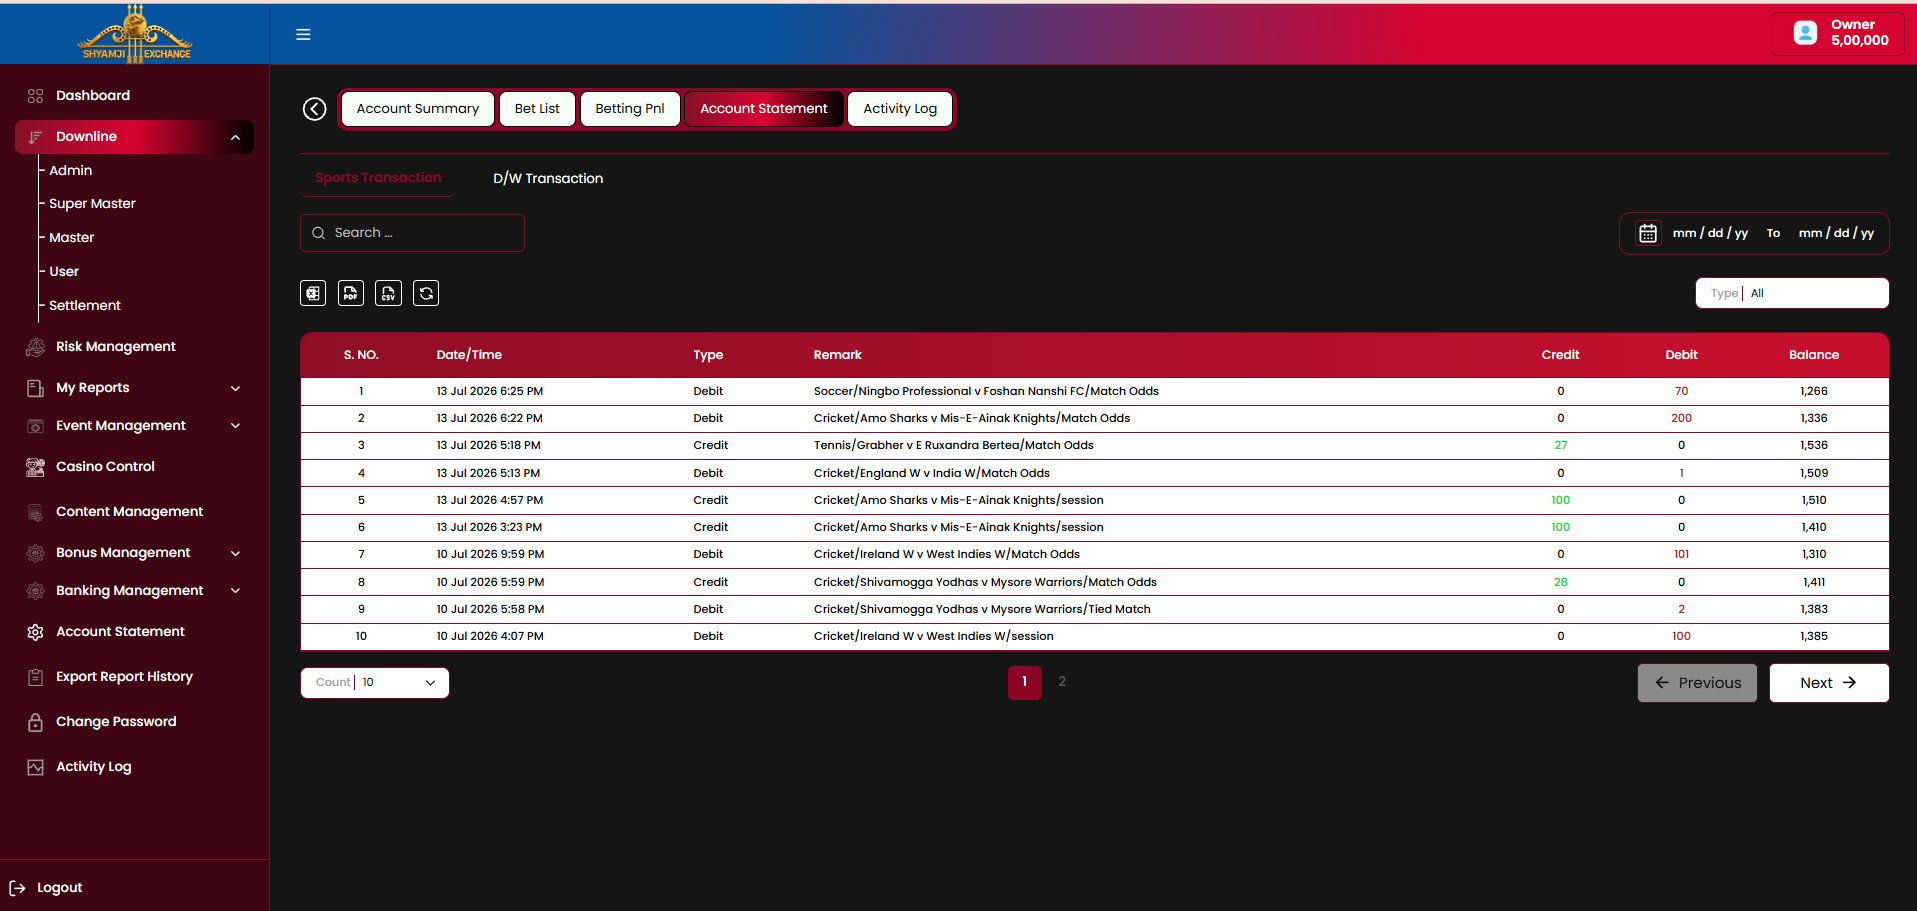Open the Bet List tab
Image resolution: width=1917 pixels, height=911 pixels.
tap(538, 109)
